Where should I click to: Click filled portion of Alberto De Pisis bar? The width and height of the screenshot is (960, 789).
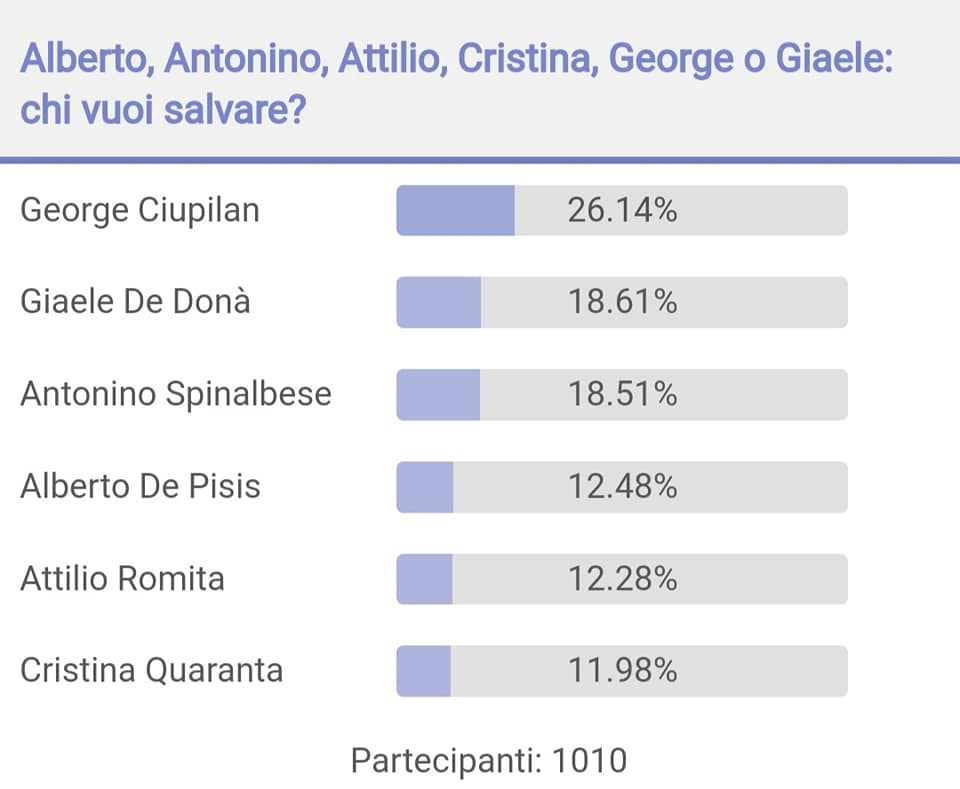pyautogui.click(x=425, y=487)
